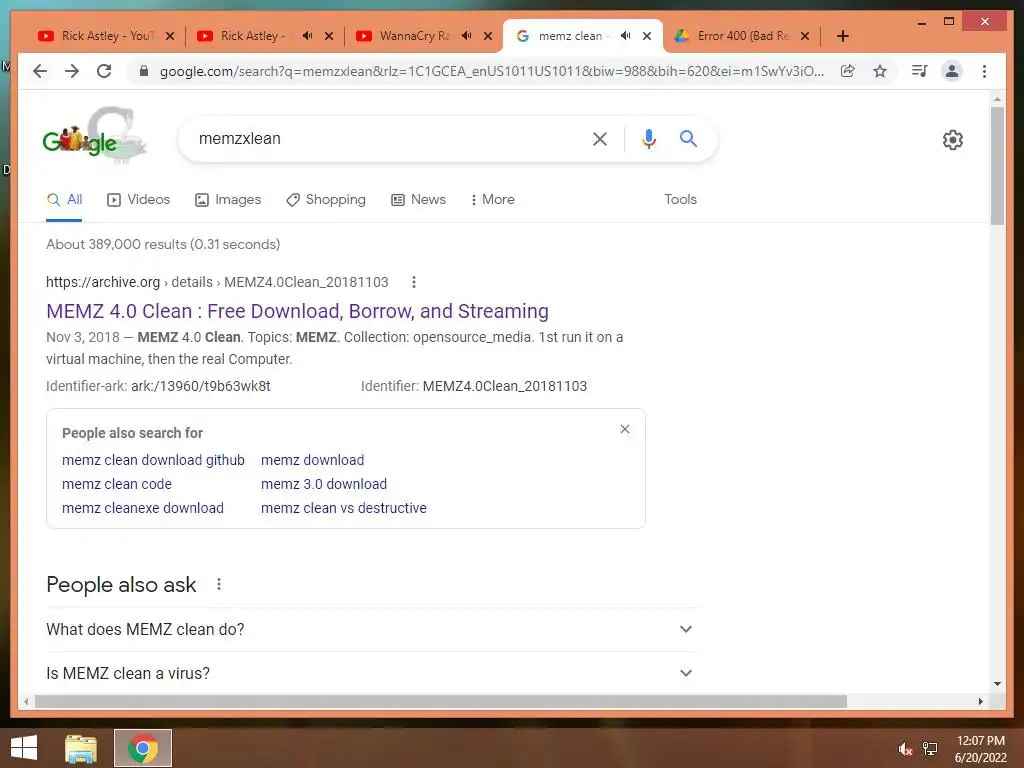1024x768 pixels.
Task: Clear the search box text
Action: tap(600, 138)
